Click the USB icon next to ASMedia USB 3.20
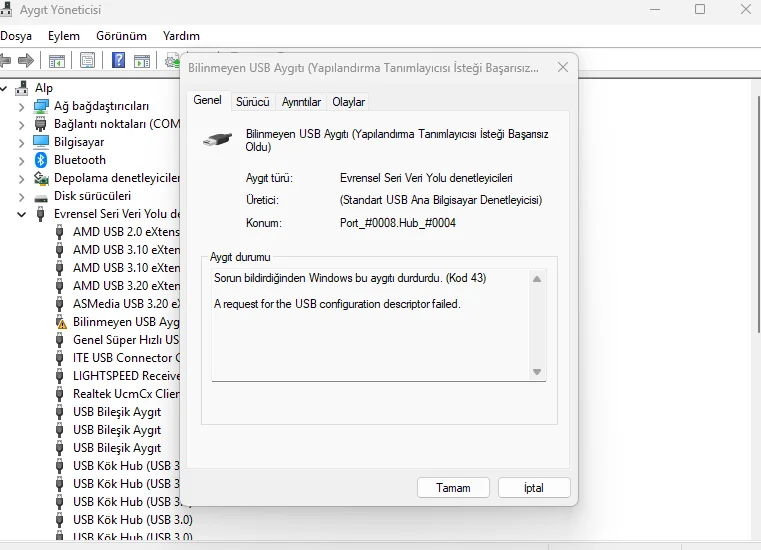 pyautogui.click(x=59, y=304)
